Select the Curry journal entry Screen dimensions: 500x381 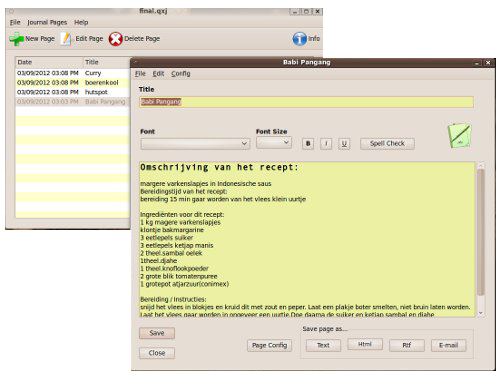click(x=72, y=73)
